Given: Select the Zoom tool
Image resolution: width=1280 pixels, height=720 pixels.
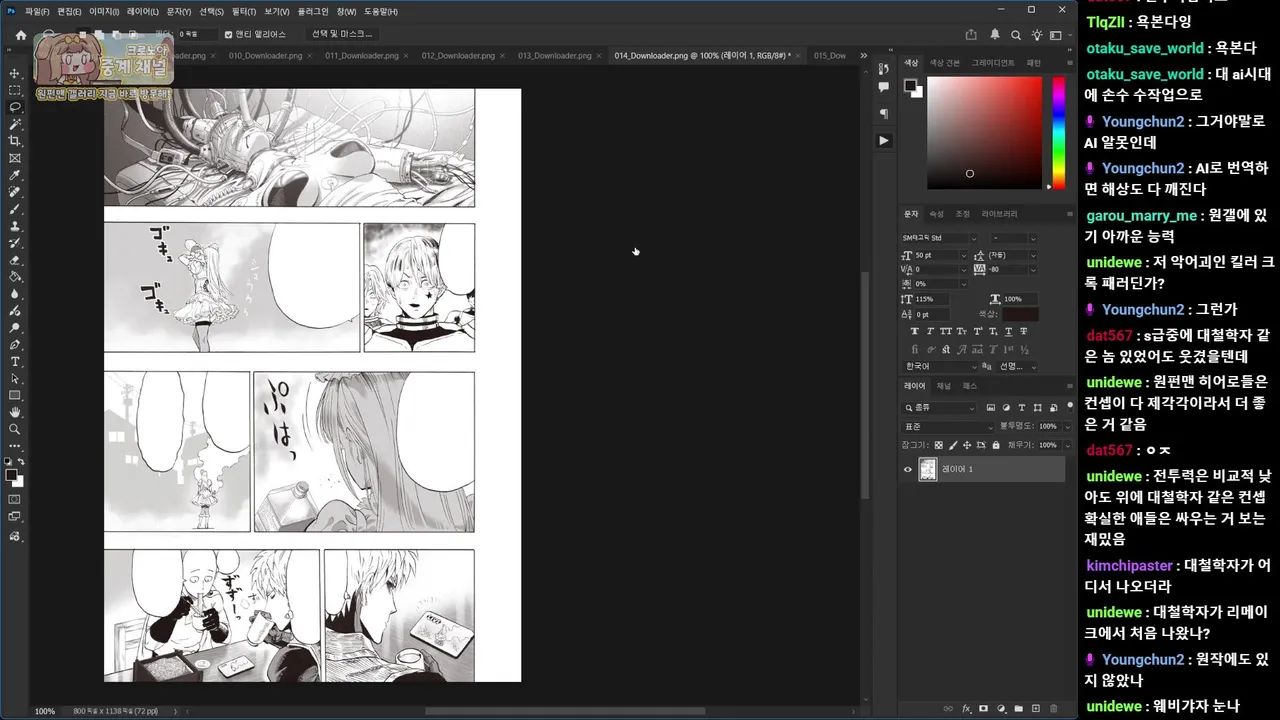Looking at the screenshot, I should pos(15,429).
